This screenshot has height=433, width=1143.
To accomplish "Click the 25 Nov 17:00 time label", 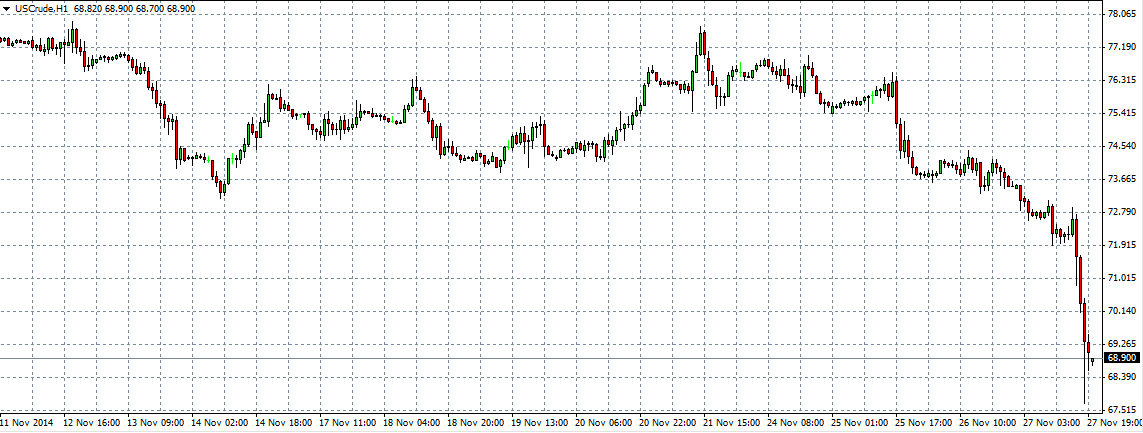I will tap(927, 424).
